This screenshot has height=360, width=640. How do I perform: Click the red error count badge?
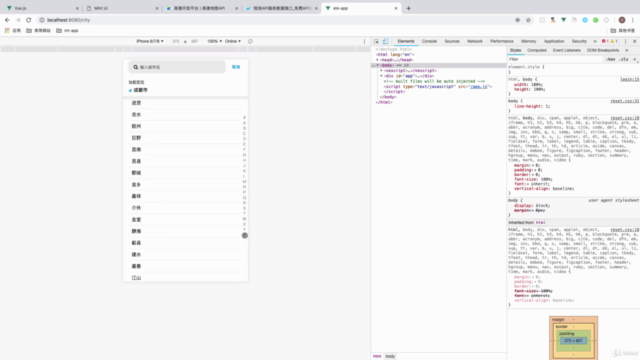[605, 41]
